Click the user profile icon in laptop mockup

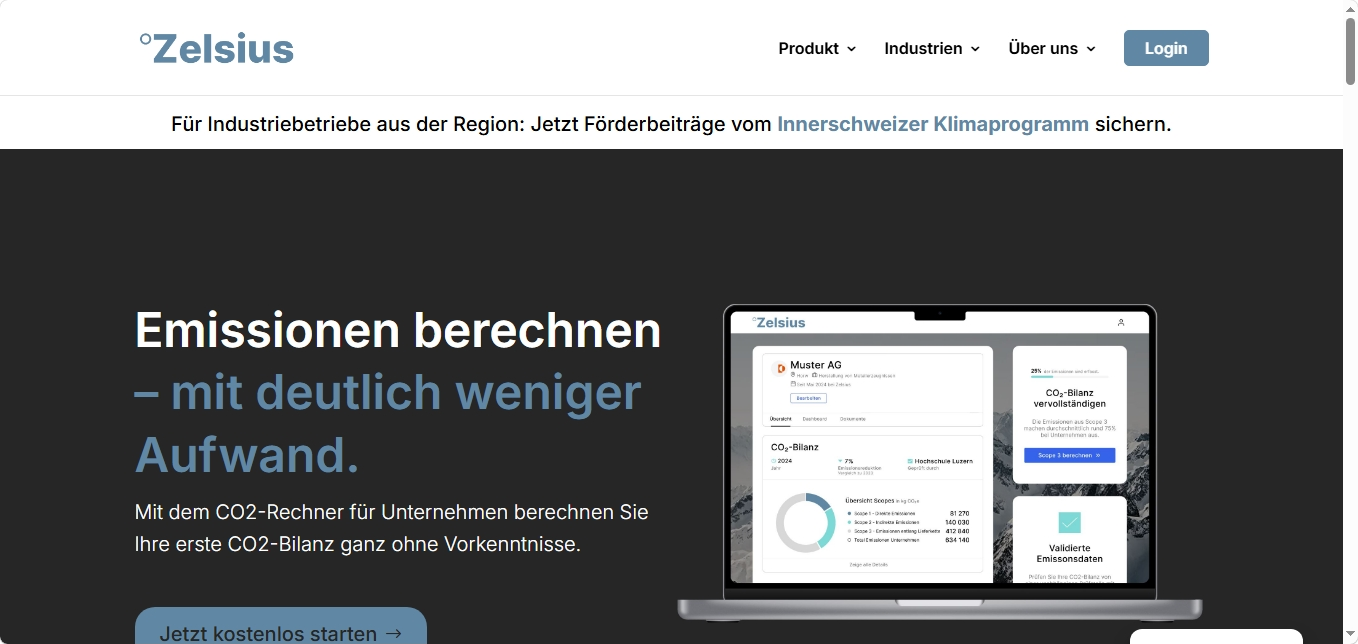[1121, 322]
